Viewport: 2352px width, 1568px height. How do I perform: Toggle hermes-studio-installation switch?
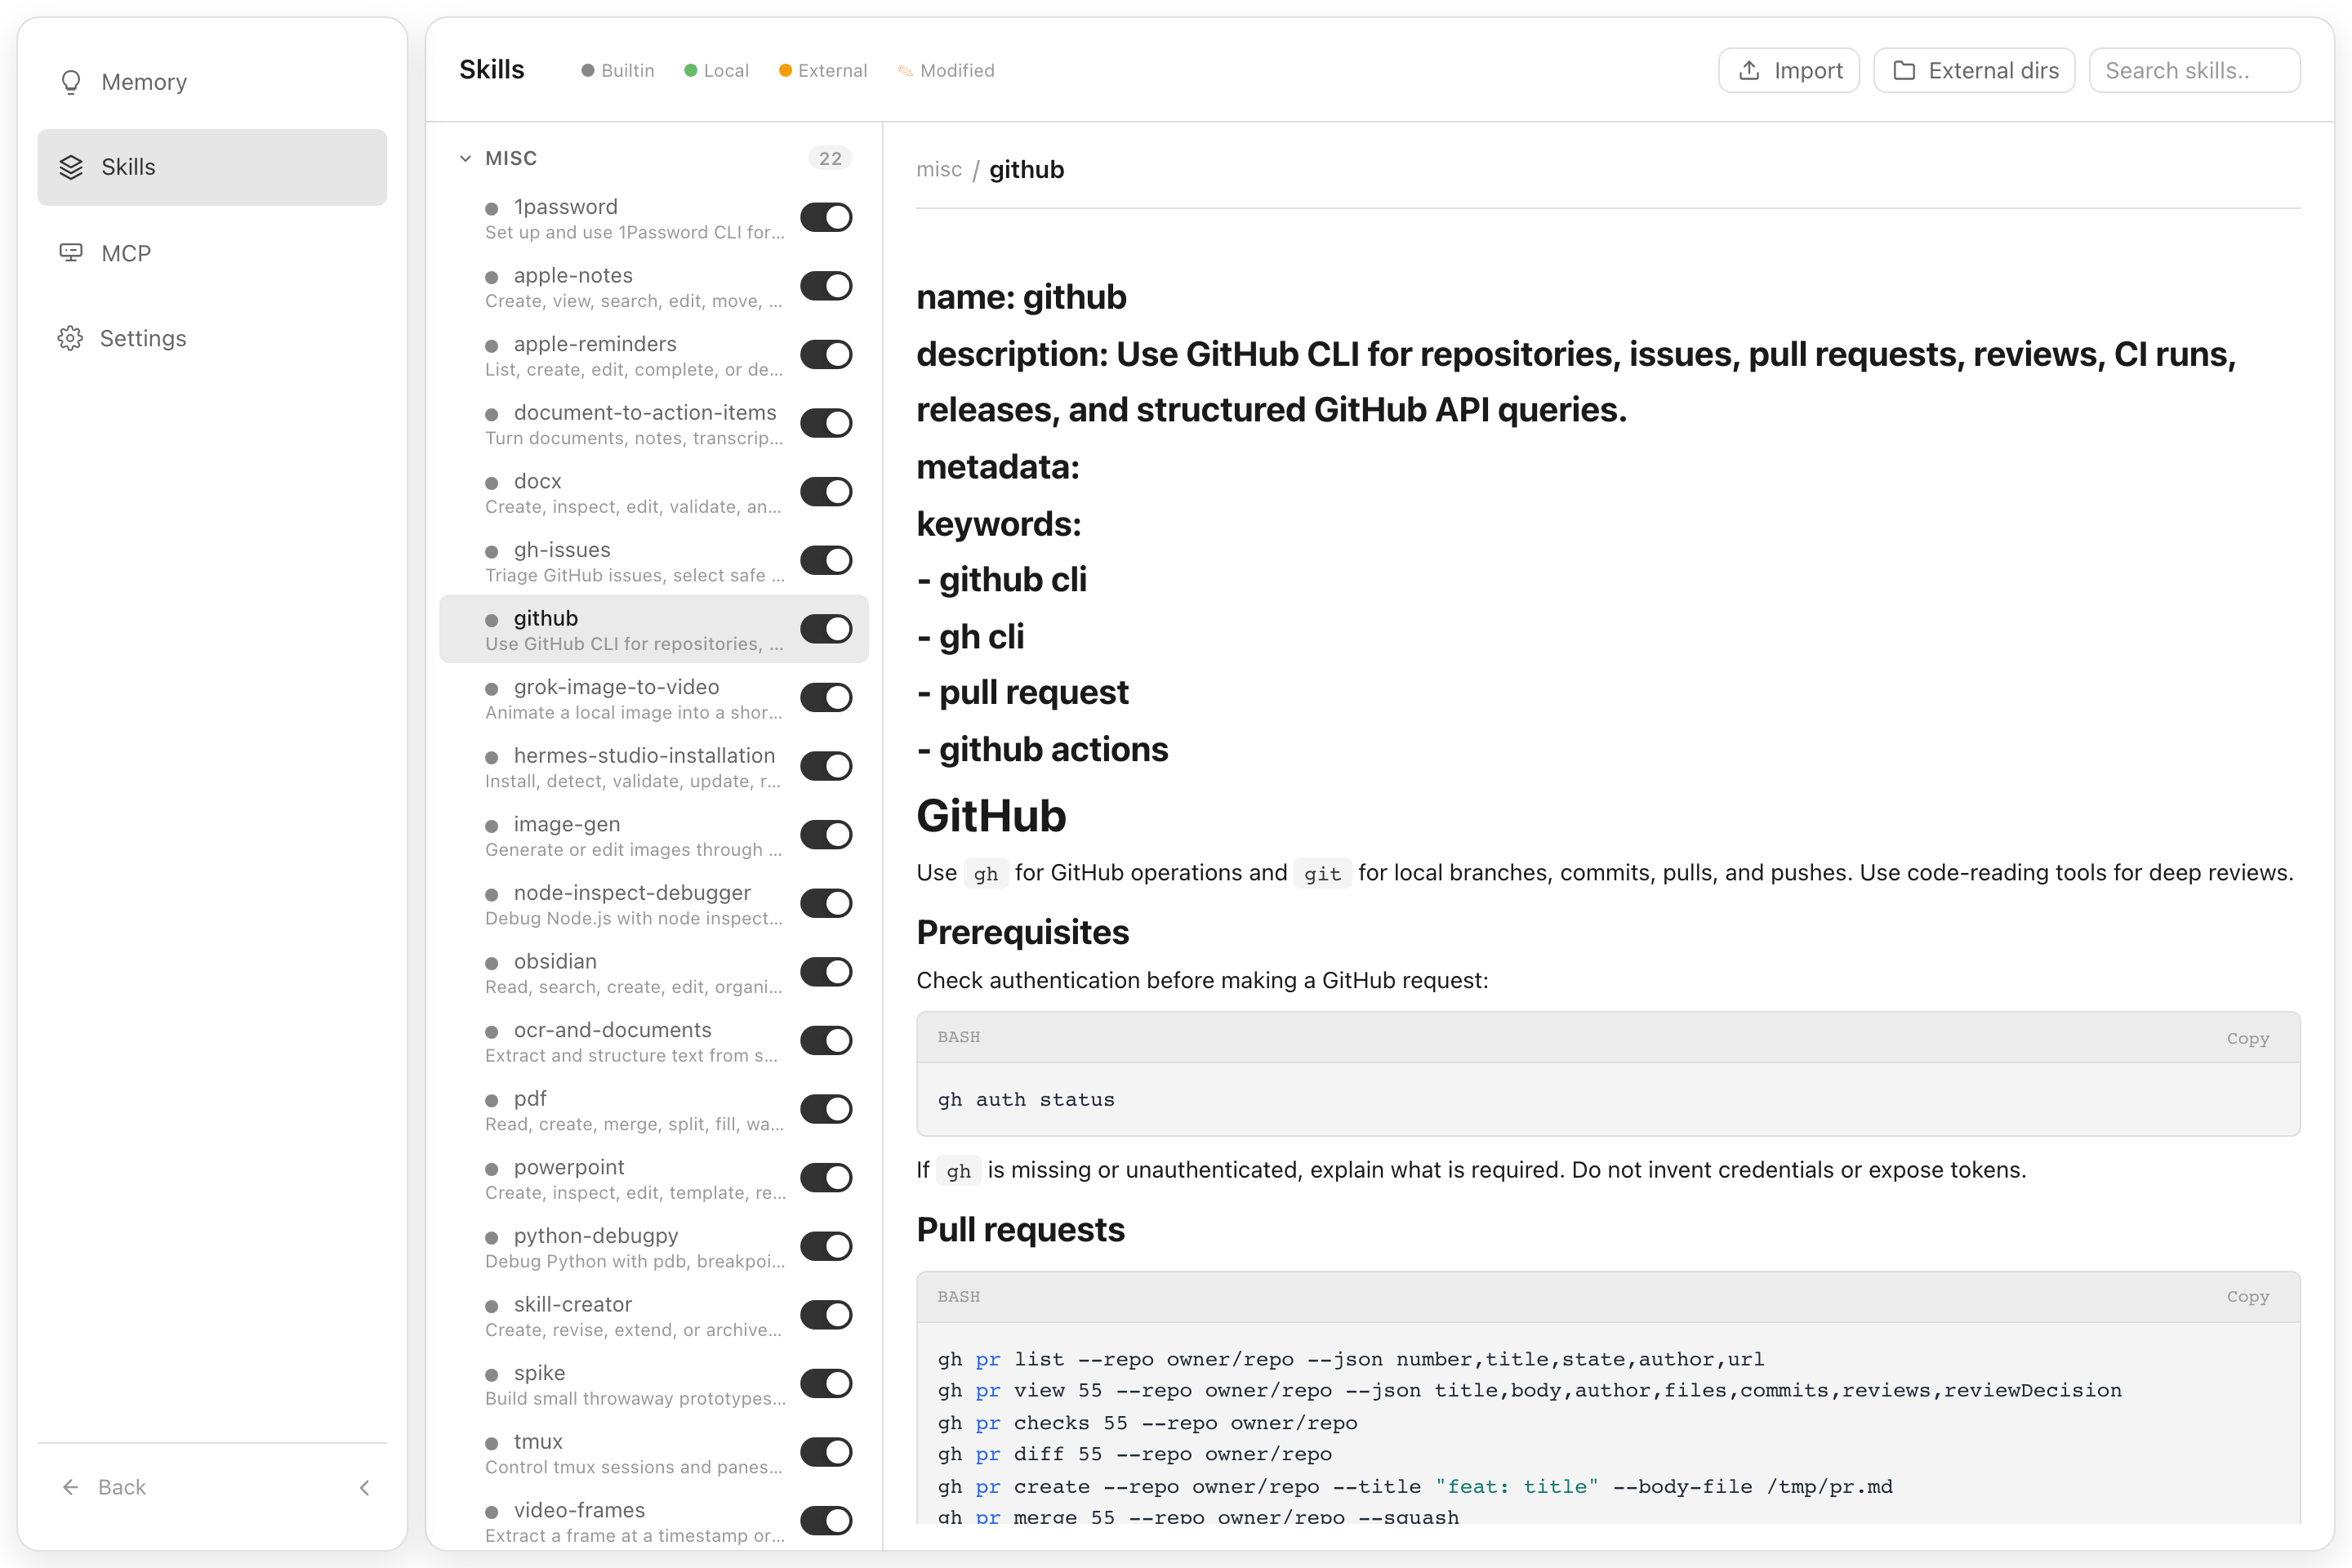pos(826,766)
